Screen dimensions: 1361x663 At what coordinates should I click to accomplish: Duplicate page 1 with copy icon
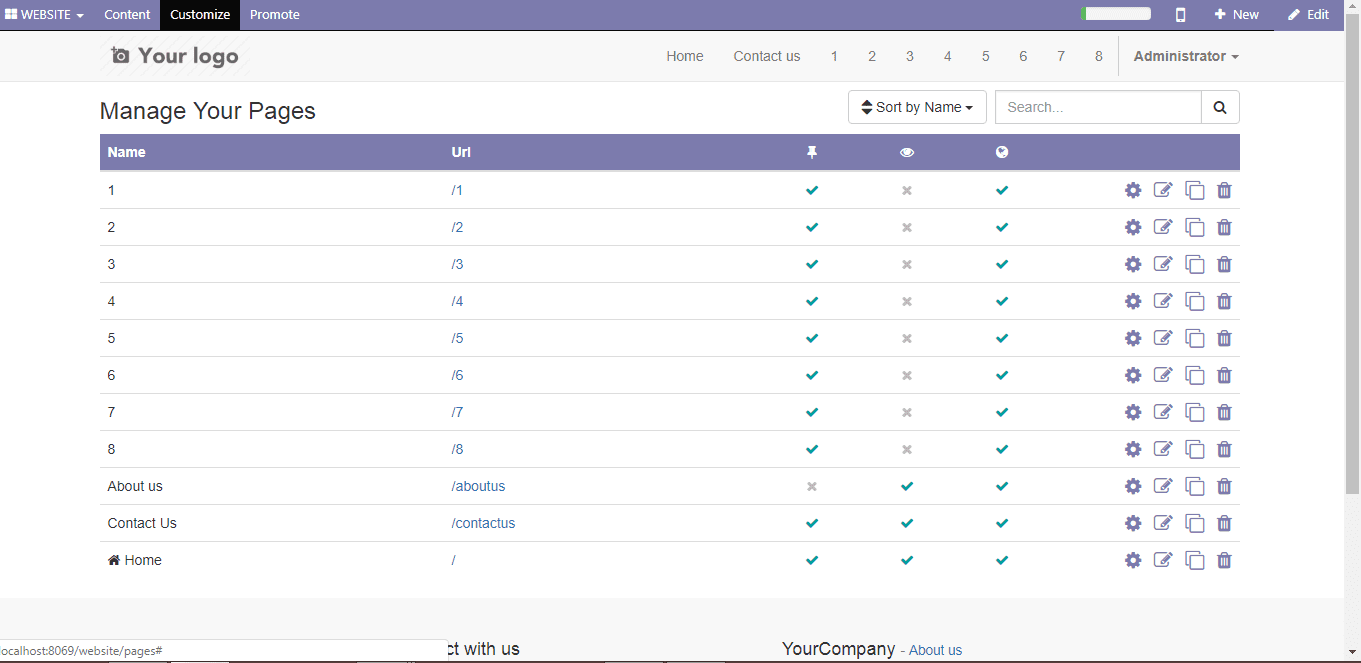1195,190
